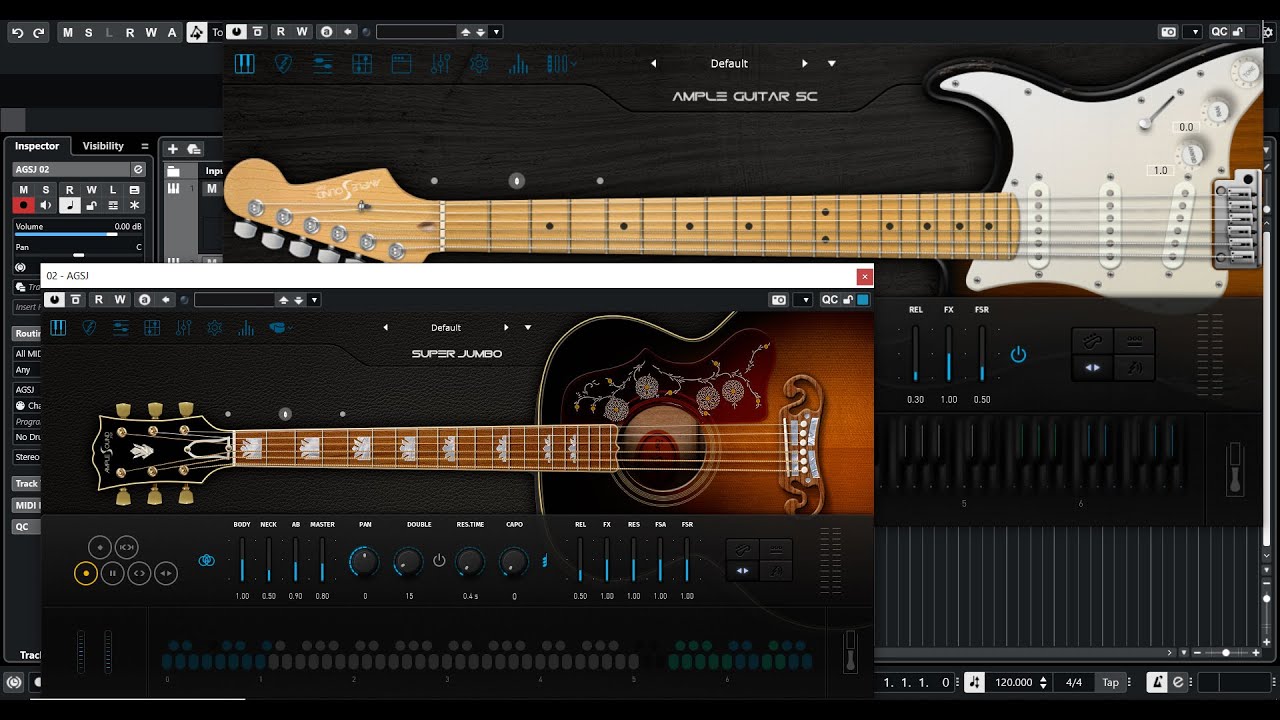1280x720 pixels.
Task: Click the Super Jumbo record button with the yellow ring
Action: coord(86,573)
